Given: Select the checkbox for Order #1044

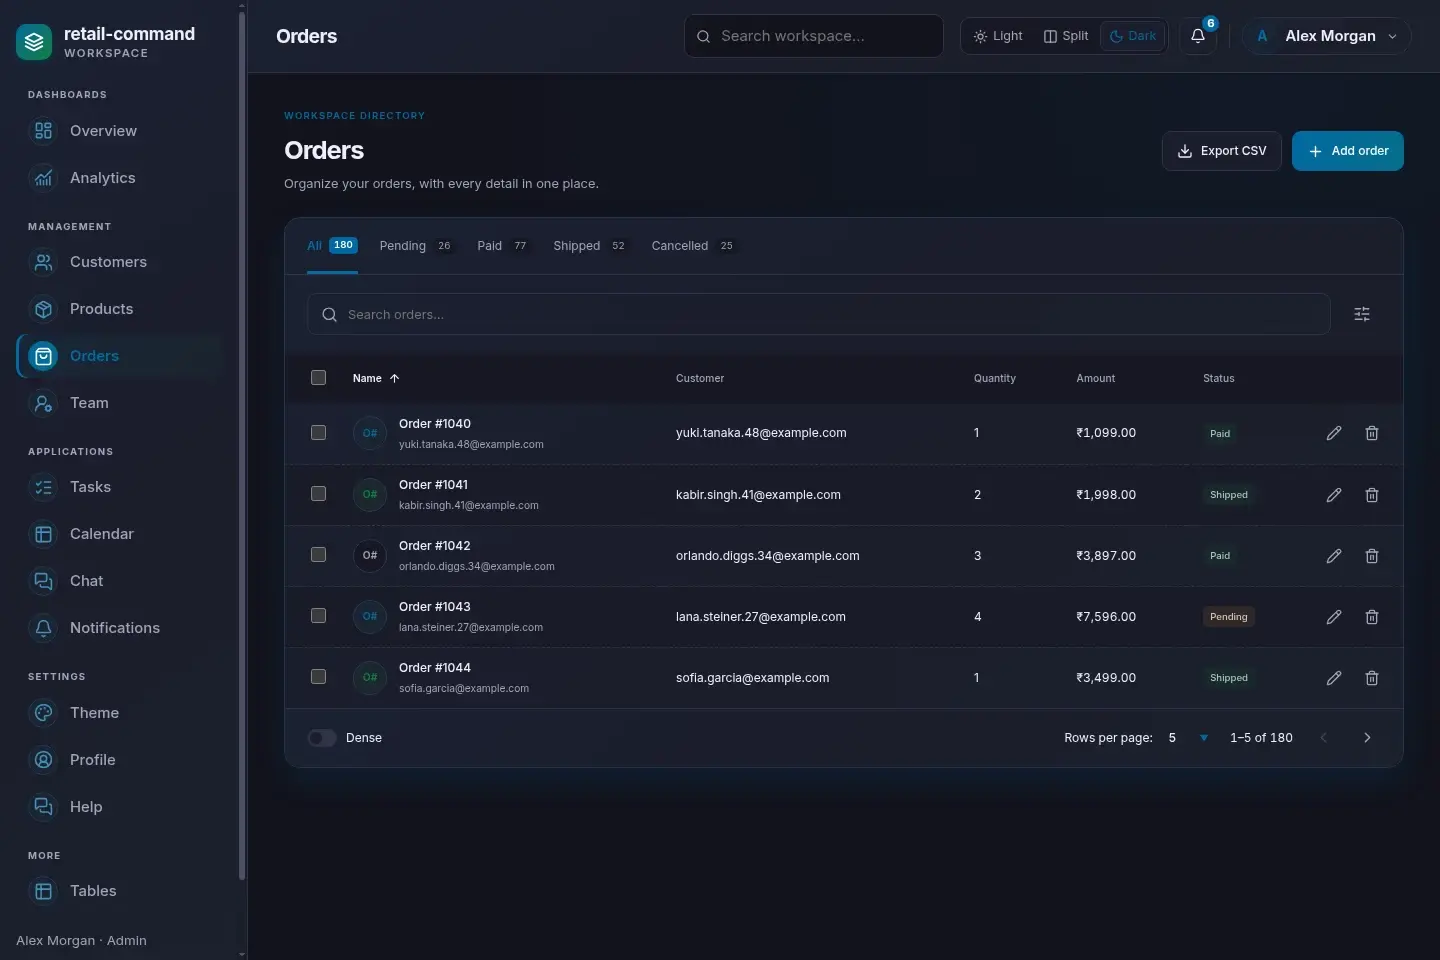Looking at the screenshot, I should click(x=318, y=677).
